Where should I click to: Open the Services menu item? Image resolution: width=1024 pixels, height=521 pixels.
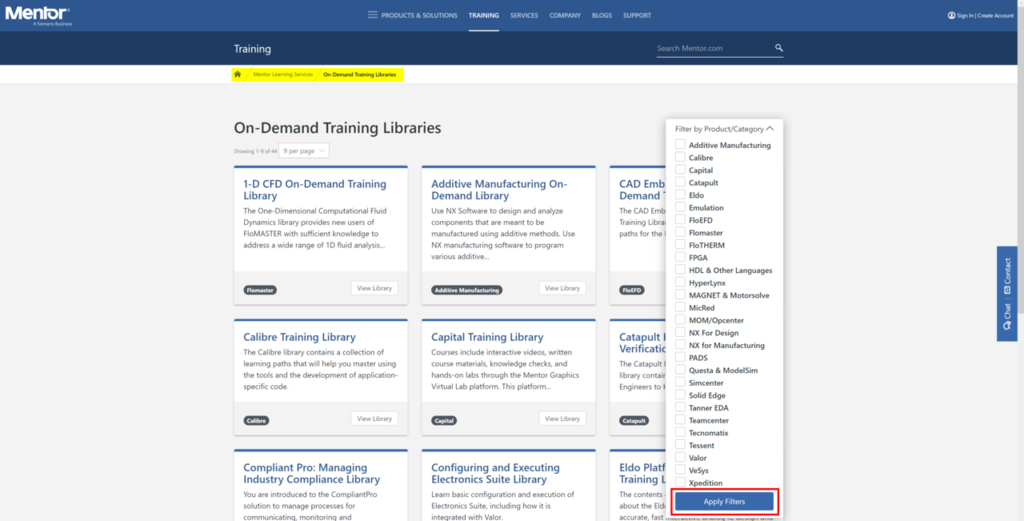[x=524, y=15]
